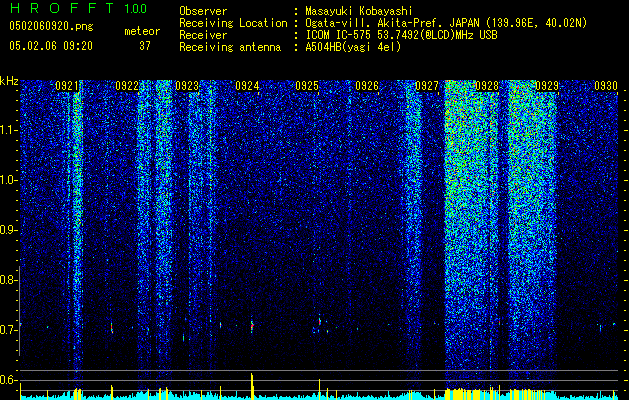Screen dimensions: 629x400
Task: Click the 1.0 kHz axis label
Action: 9,180
